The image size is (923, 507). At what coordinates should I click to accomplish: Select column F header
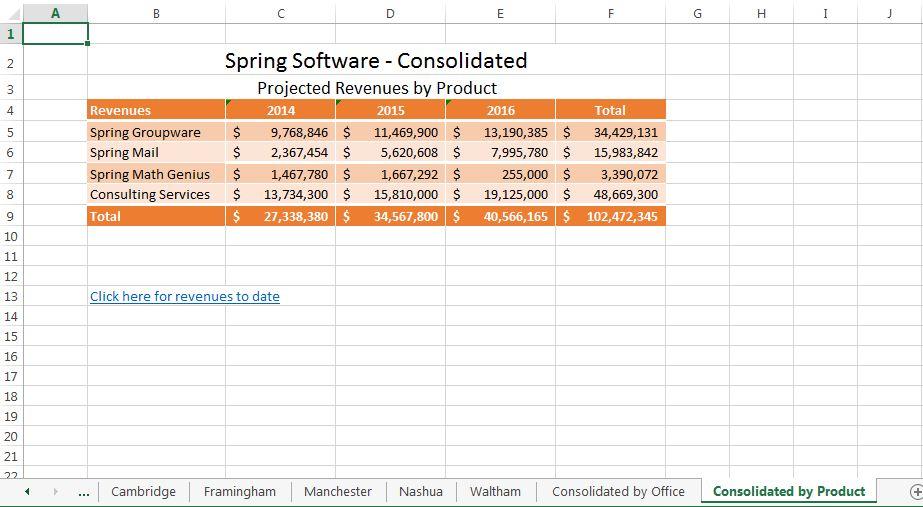[610, 13]
